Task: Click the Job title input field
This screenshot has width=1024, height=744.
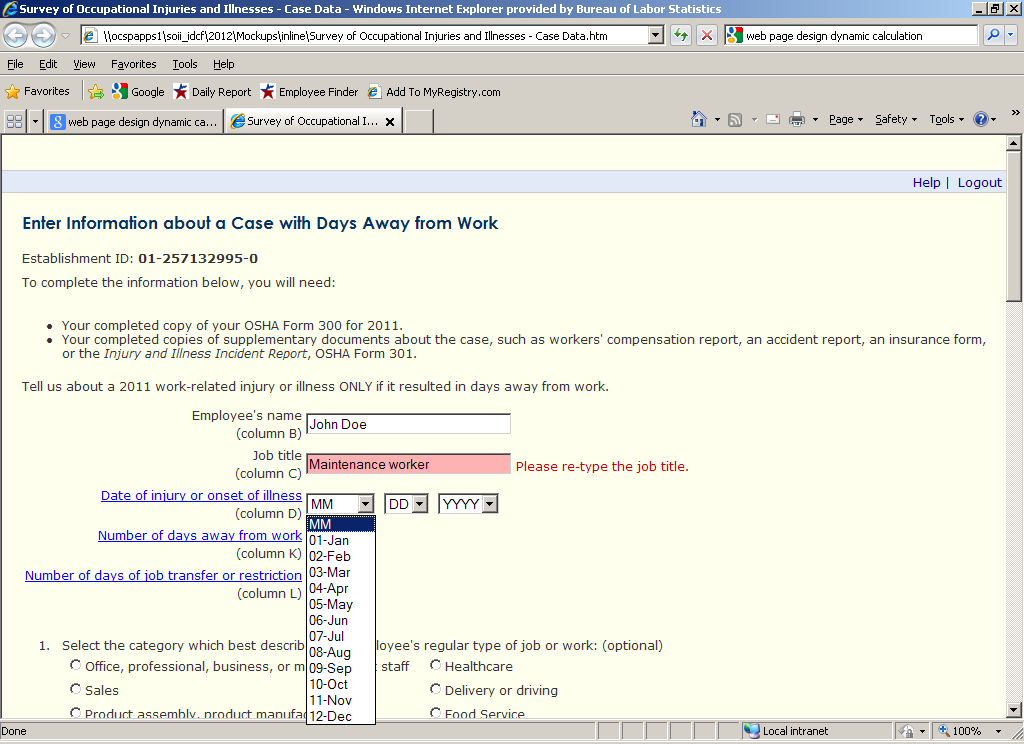Action: (408, 464)
